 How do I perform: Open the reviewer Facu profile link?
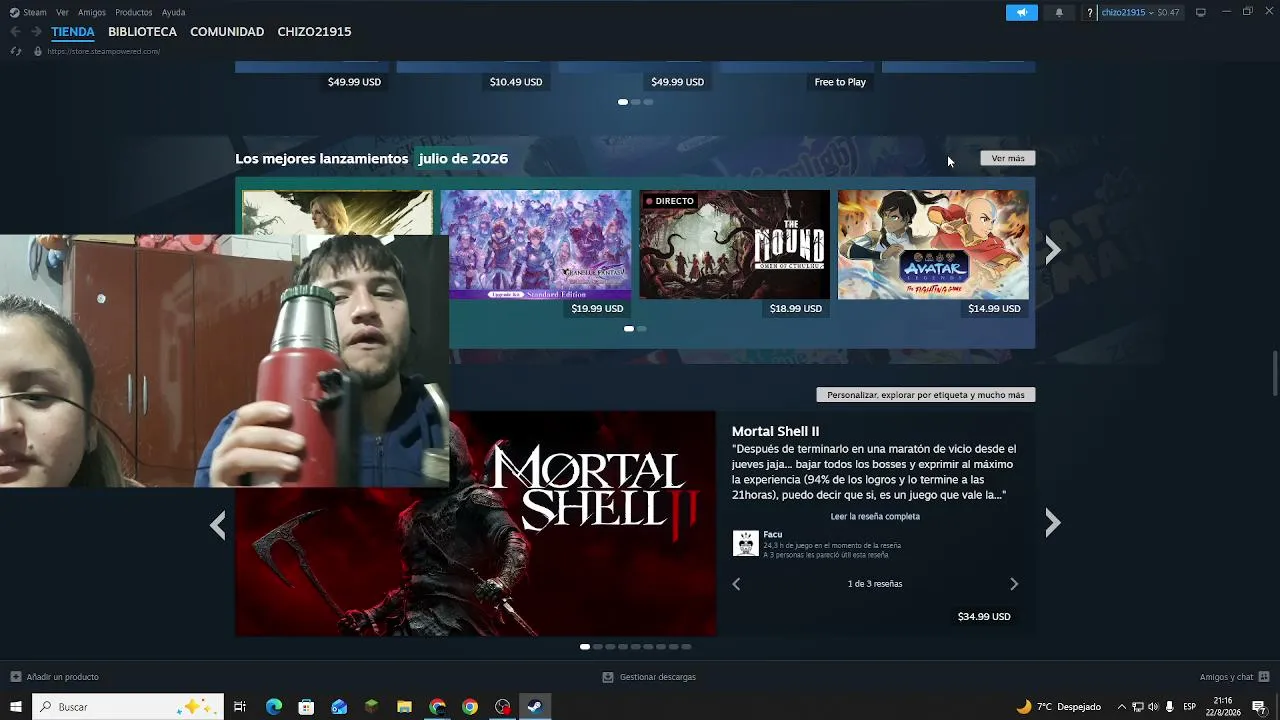tap(772, 535)
